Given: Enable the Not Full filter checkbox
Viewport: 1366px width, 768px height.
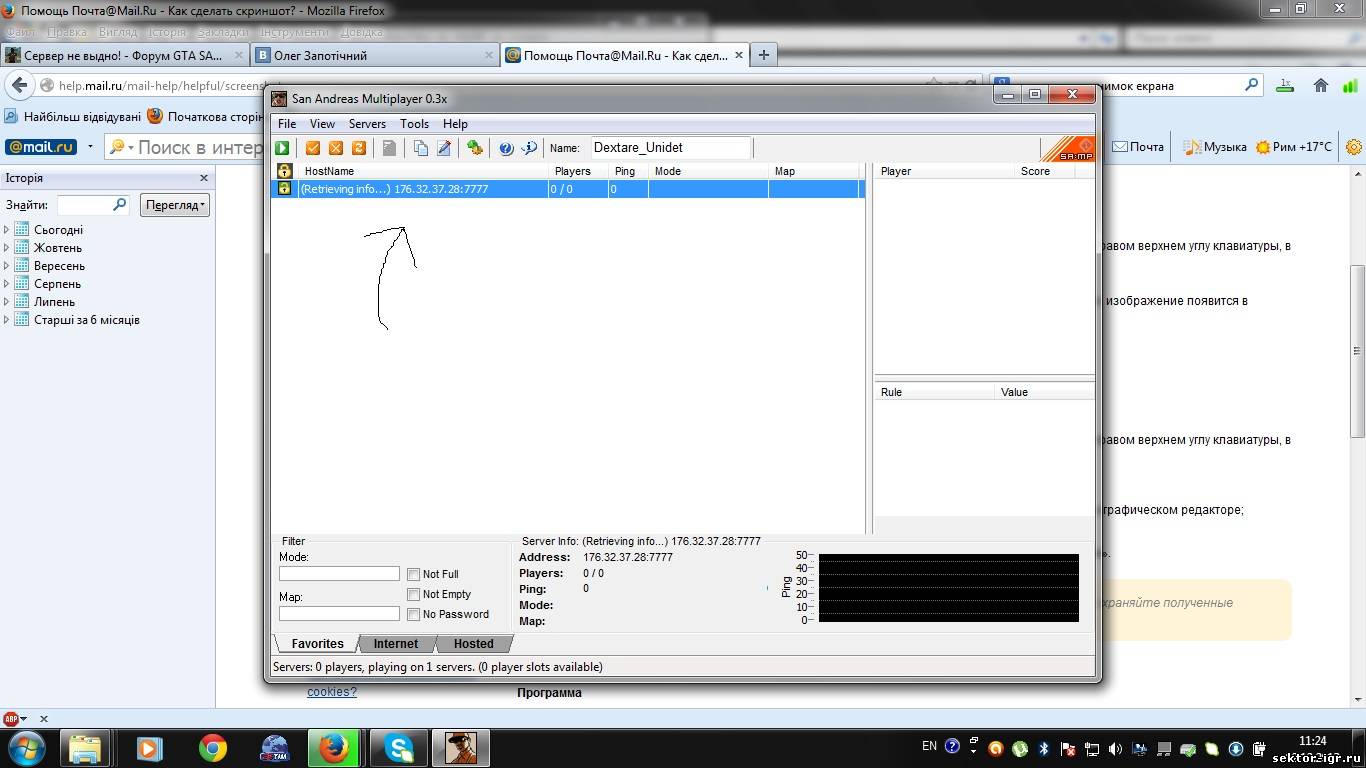Looking at the screenshot, I should point(413,574).
